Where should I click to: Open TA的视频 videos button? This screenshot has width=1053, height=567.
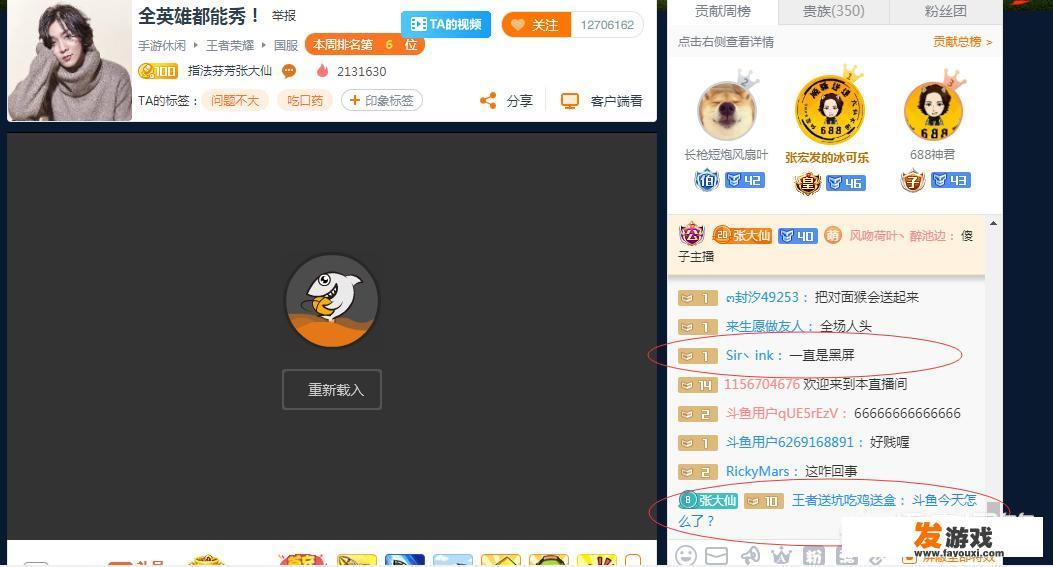[446, 24]
